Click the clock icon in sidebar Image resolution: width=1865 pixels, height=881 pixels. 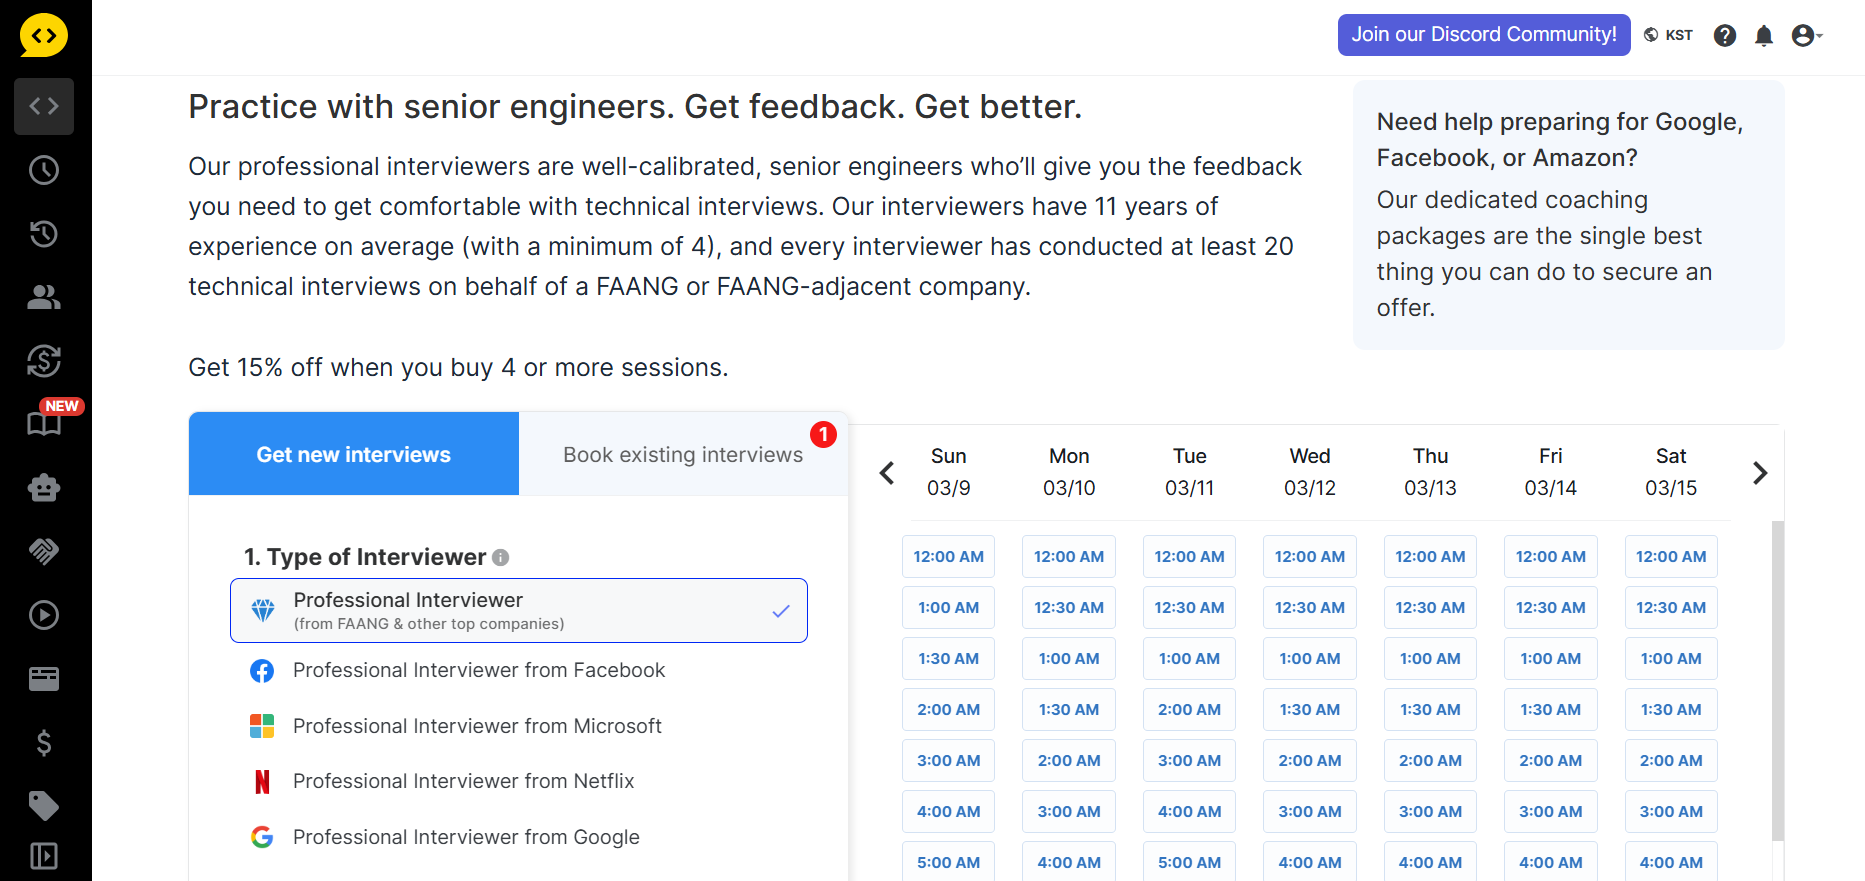pos(44,170)
